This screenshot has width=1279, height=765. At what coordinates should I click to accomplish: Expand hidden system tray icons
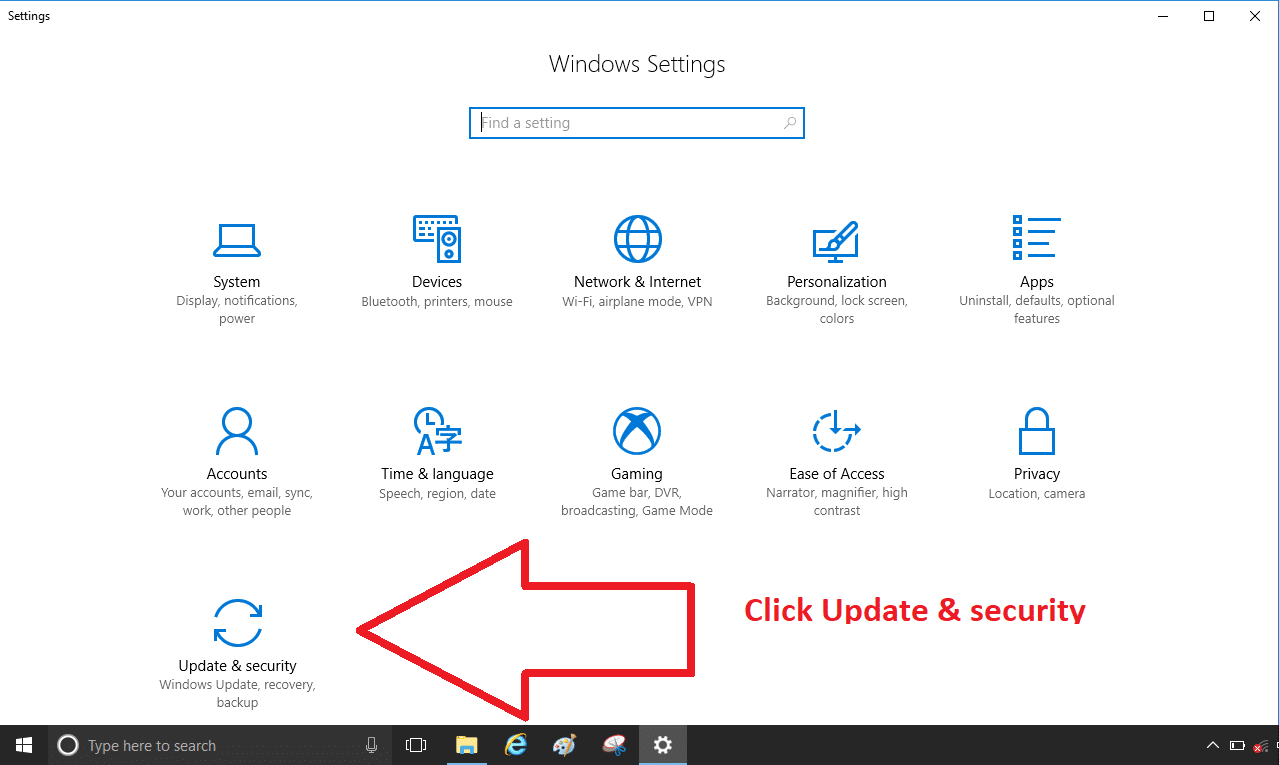point(1213,745)
